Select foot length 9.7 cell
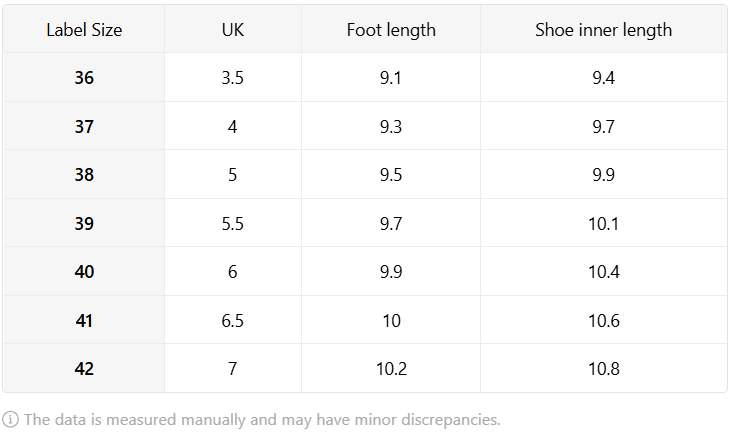This screenshot has height=441, width=730. 391,223
